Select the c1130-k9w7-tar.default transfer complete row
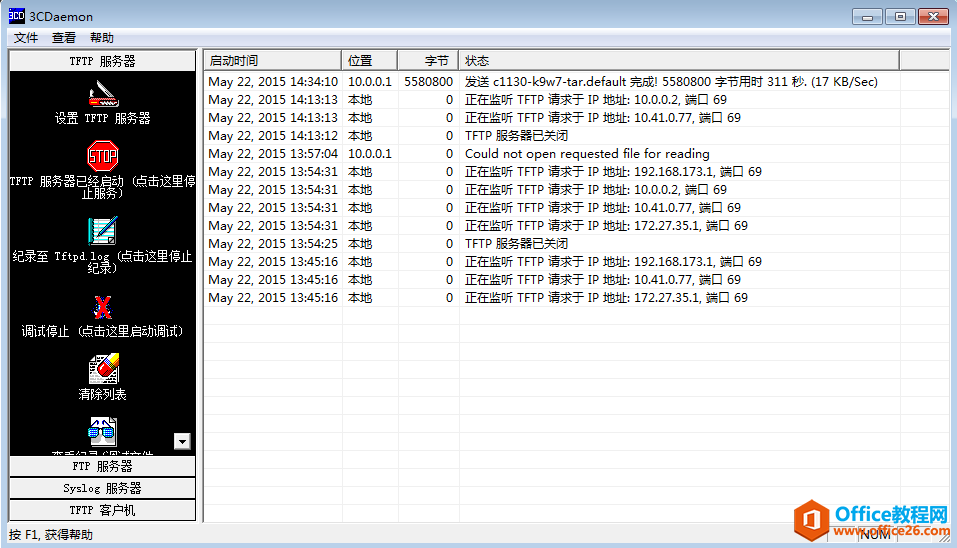 coord(670,82)
